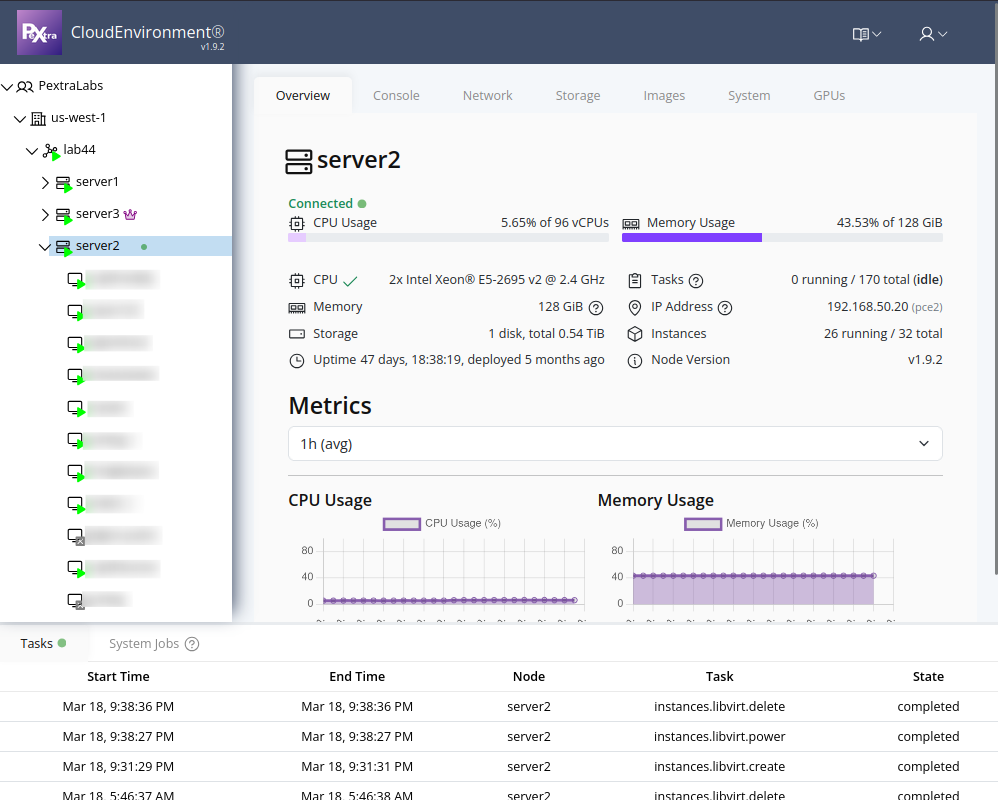Switch to the Overview tab
Screen dimensions: 998x800
[303, 95]
